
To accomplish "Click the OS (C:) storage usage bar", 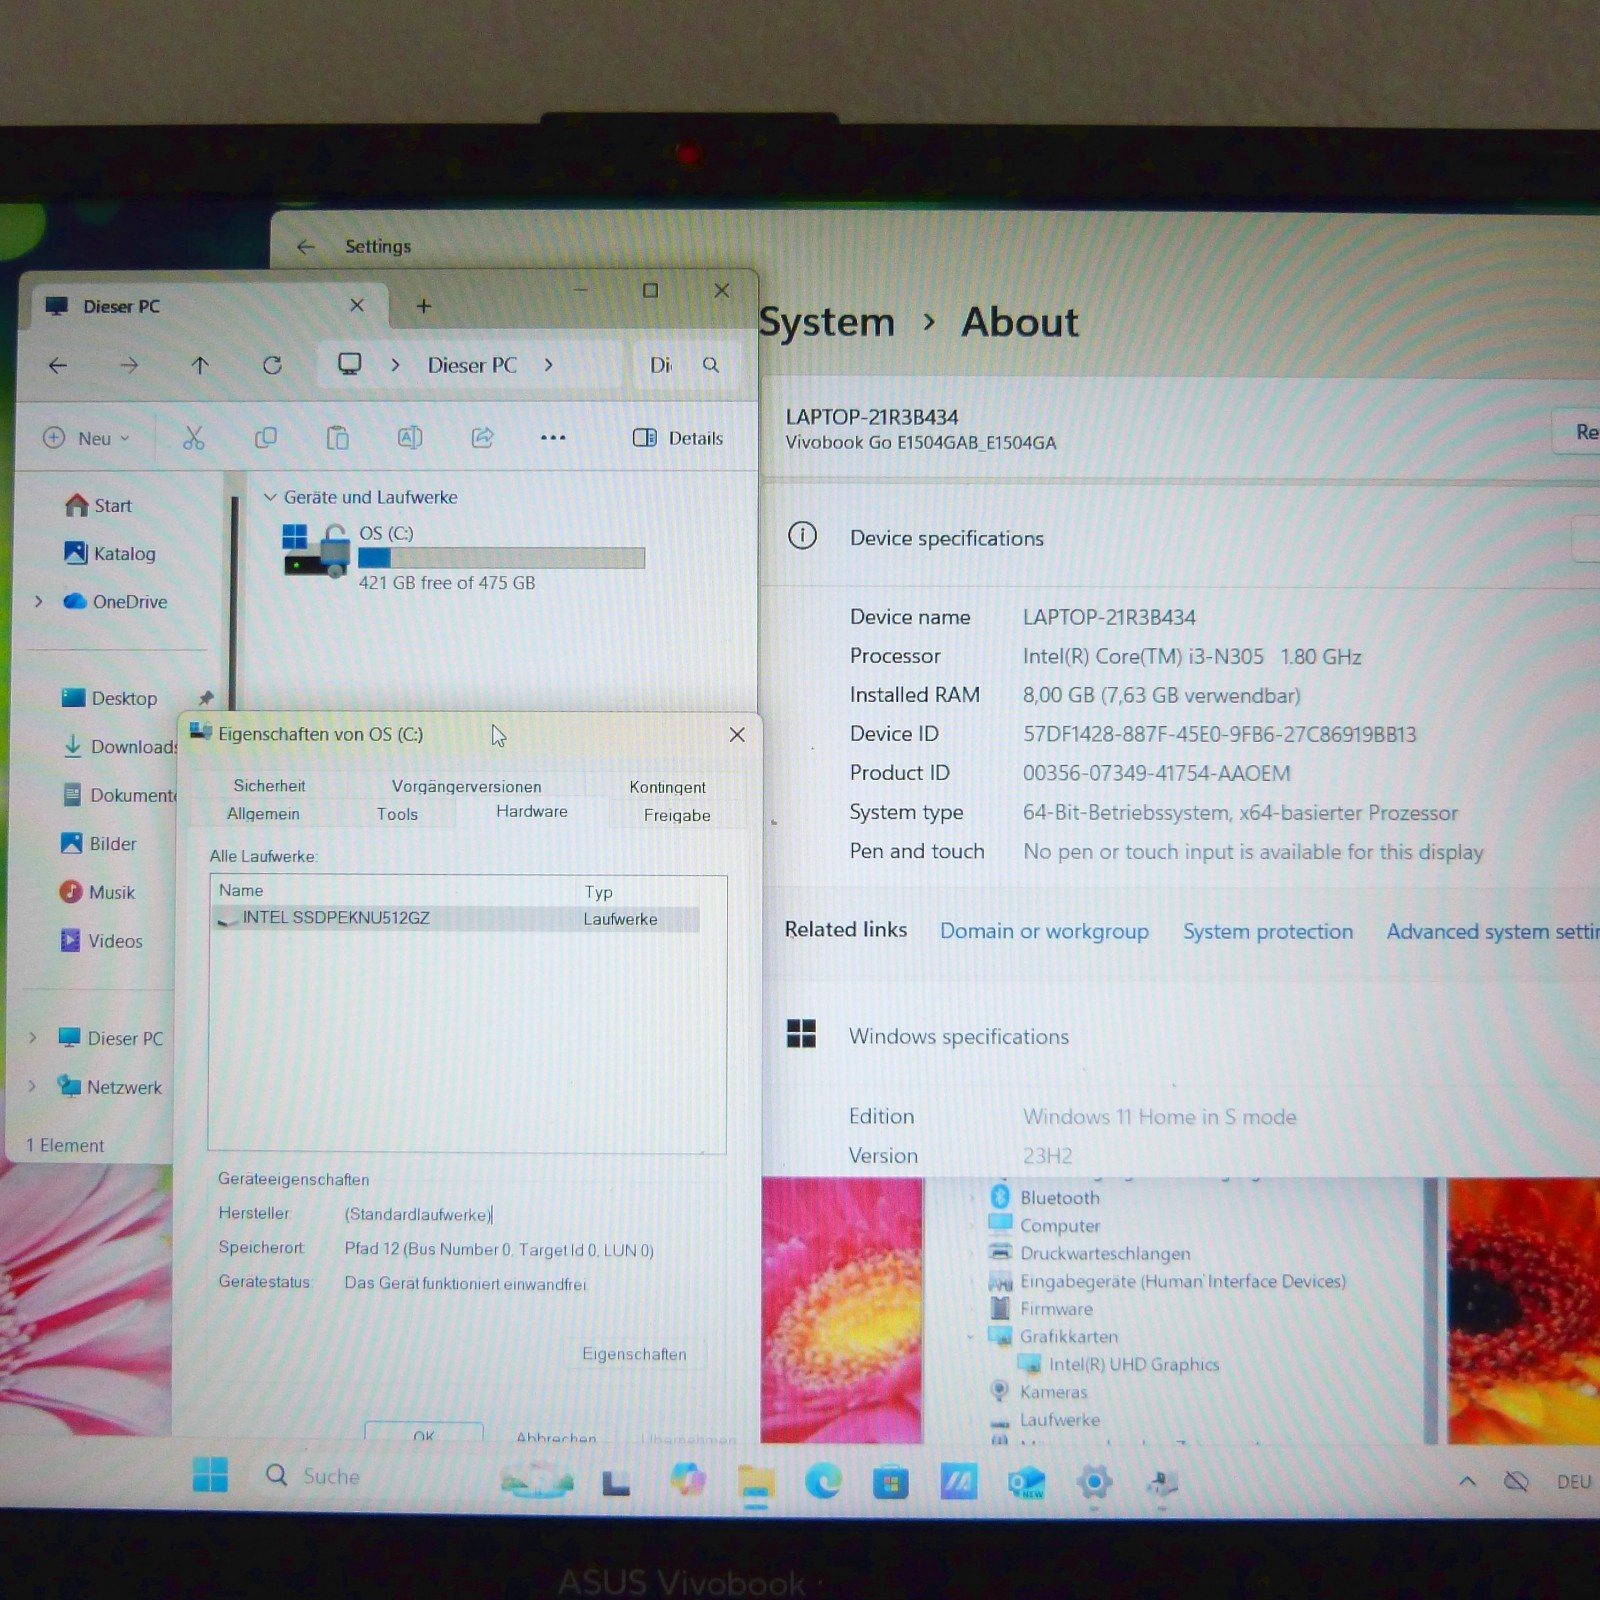I will (501, 557).
